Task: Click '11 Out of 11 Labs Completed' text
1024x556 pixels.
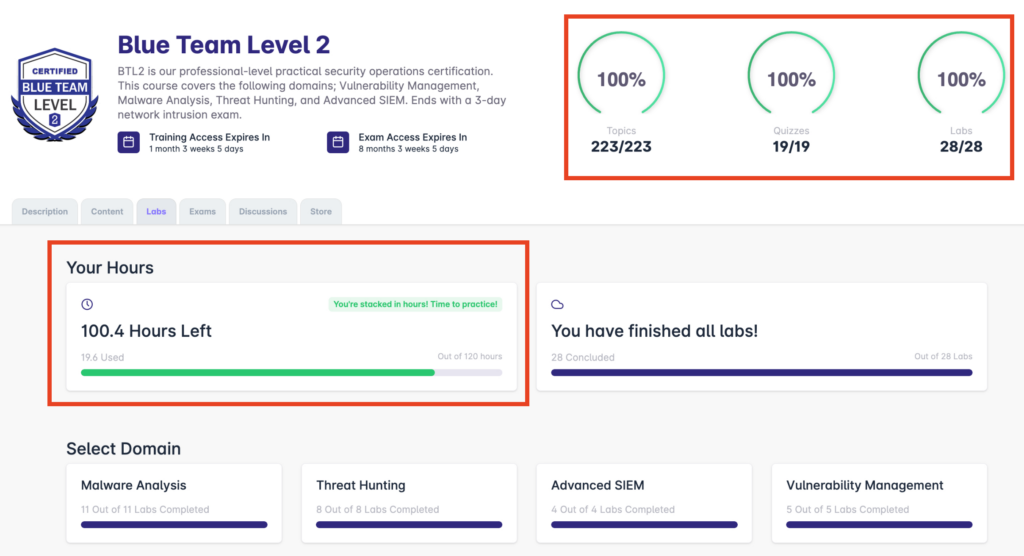Action: [145, 510]
